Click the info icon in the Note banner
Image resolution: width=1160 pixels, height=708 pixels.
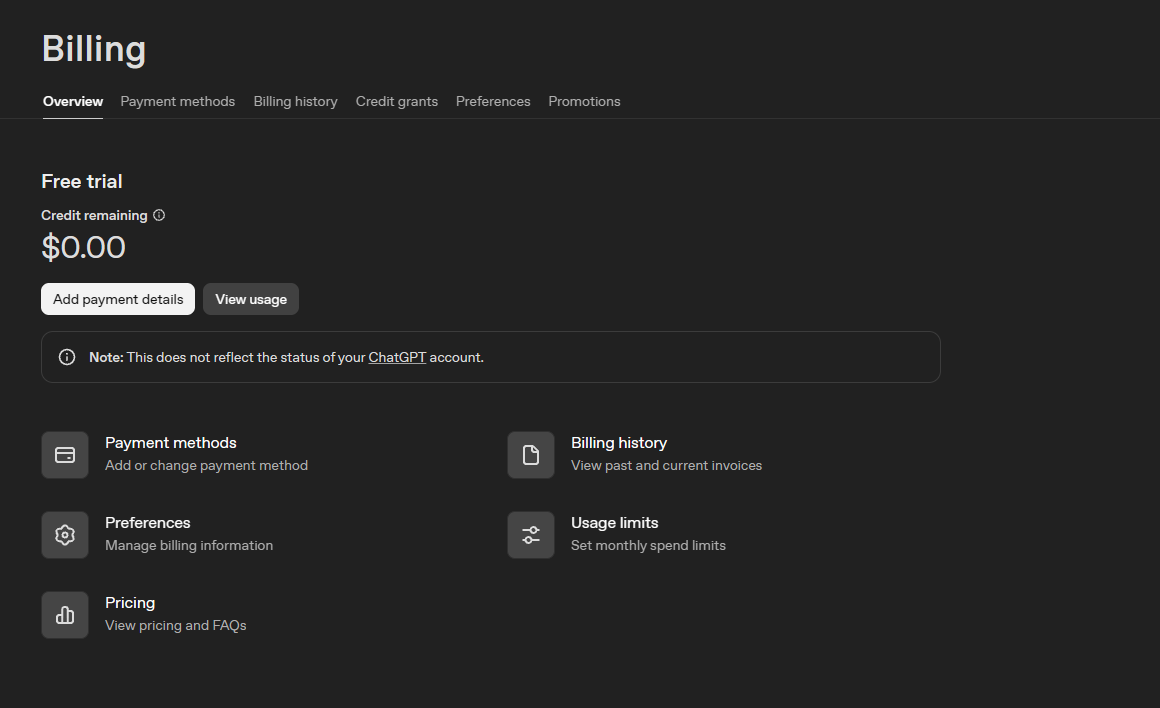(x=67, y=357)
